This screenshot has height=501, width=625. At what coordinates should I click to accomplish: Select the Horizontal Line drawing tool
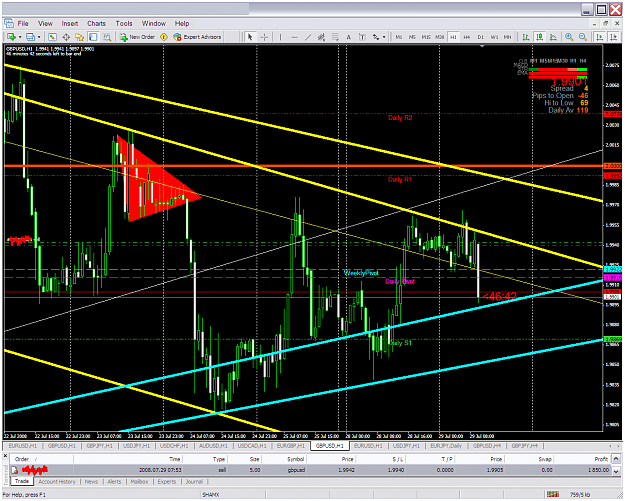tap(294, 37)
